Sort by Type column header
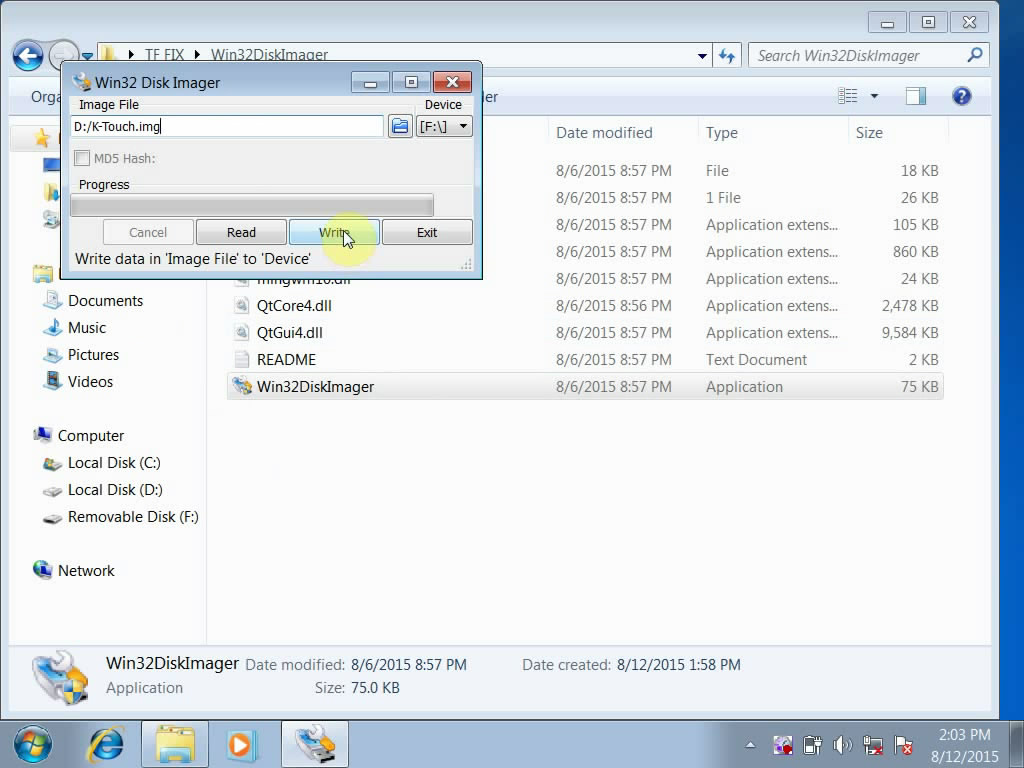Screen dimensions: 1024x768 722,133
